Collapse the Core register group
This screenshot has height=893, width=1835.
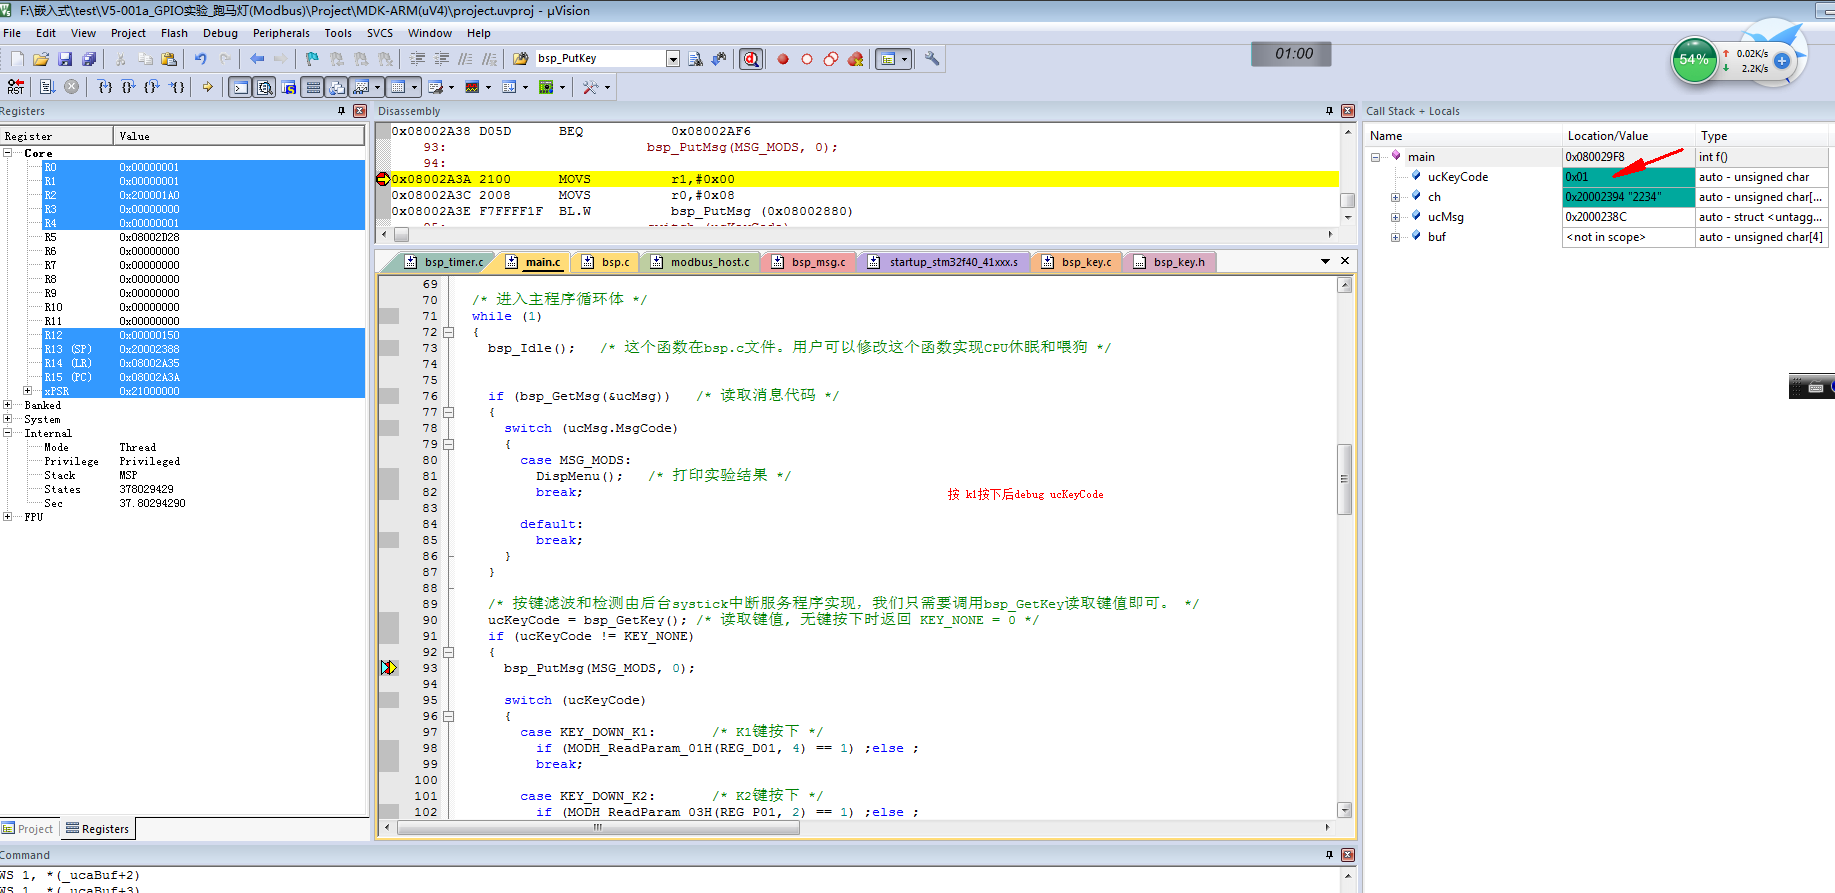[7, 153]
